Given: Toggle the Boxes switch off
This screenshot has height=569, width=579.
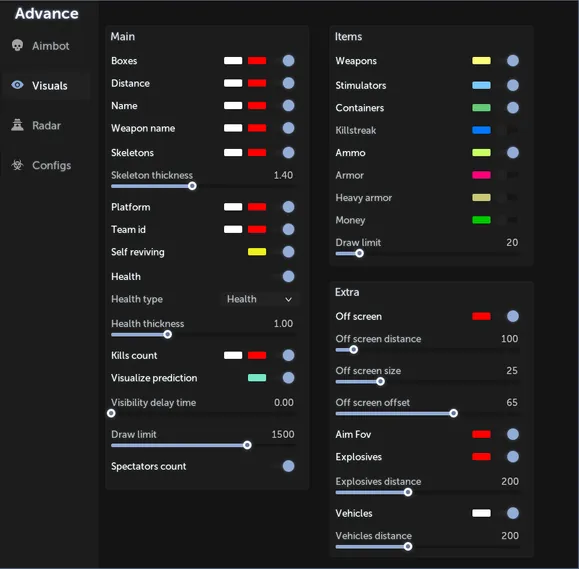Looking at the screenshot, I should [x=285, y=61].
